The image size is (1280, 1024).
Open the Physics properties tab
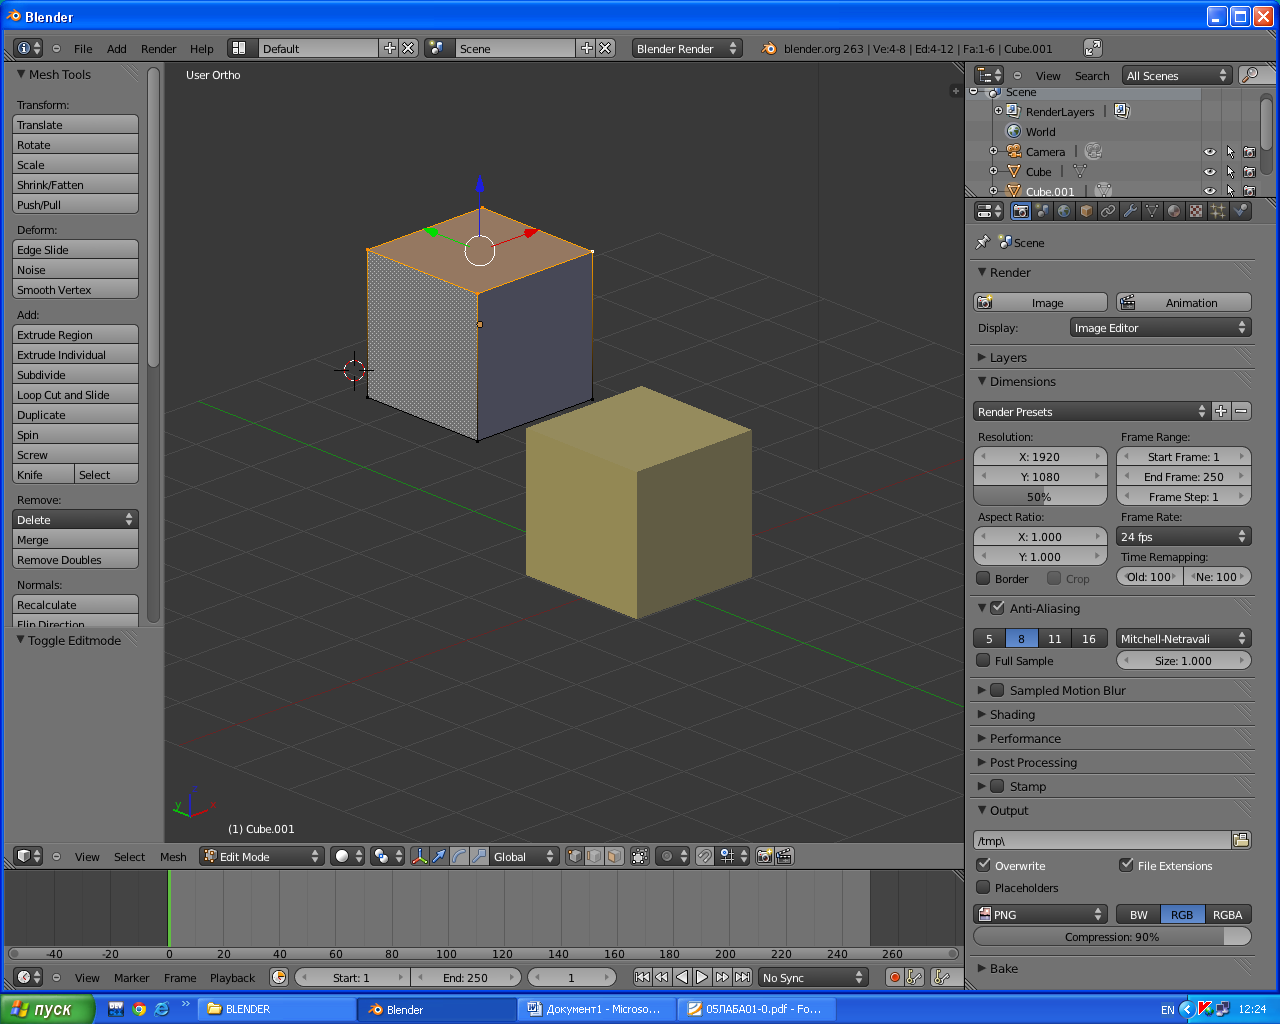click(x=1240, y=211)
